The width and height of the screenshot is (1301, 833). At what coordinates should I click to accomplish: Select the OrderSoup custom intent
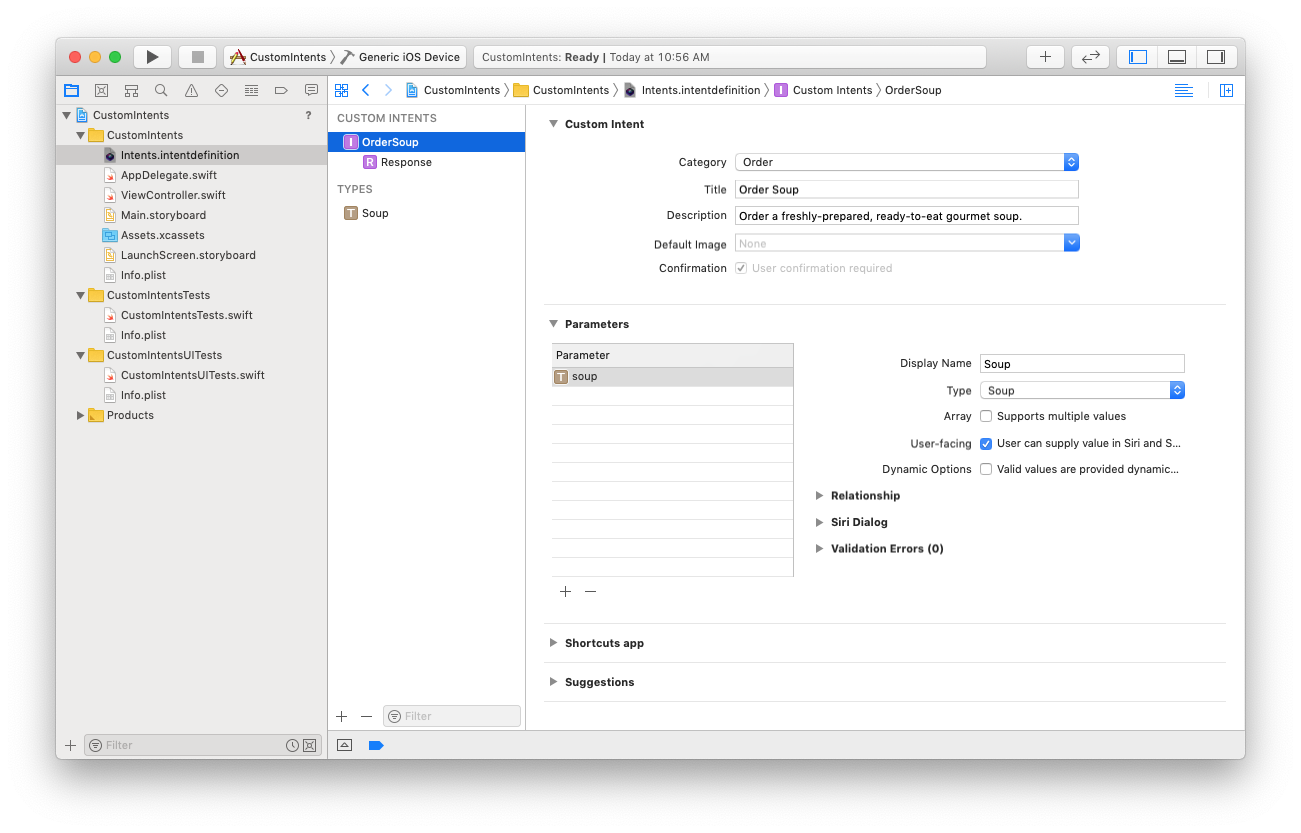coord(390,142)
